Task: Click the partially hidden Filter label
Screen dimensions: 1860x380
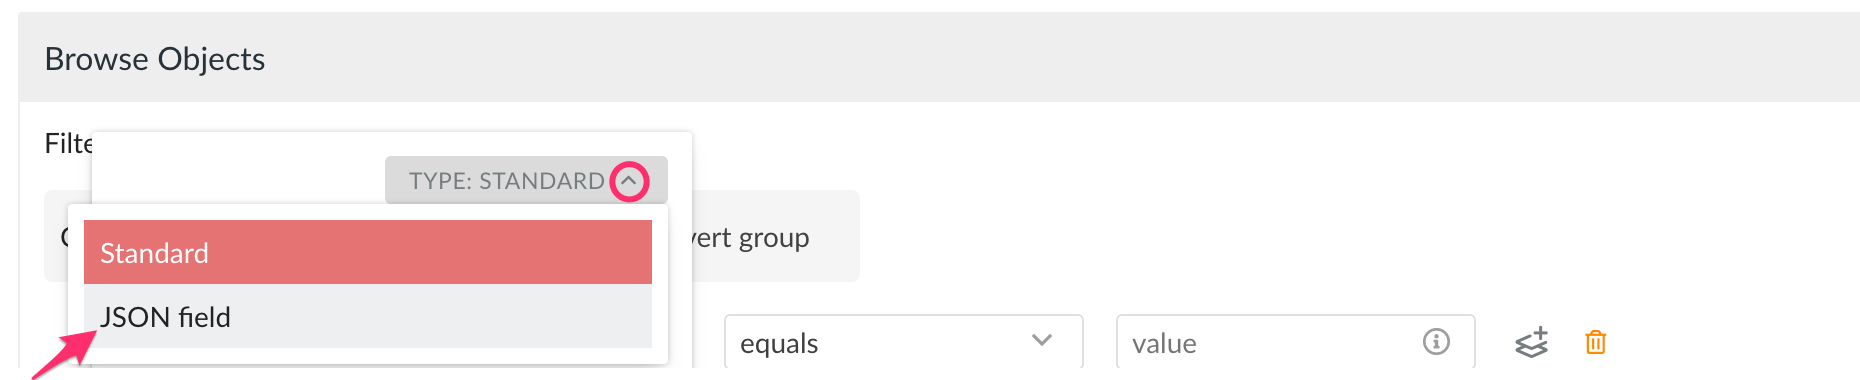Action: 68,144
